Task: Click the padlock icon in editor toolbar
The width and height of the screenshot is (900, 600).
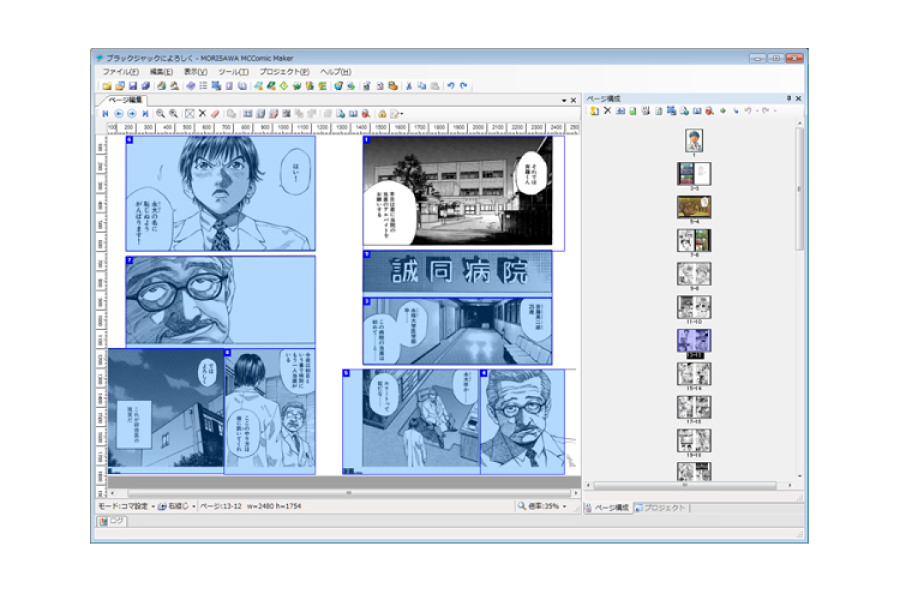Action: pyautogui.click(x=382, y=114)
